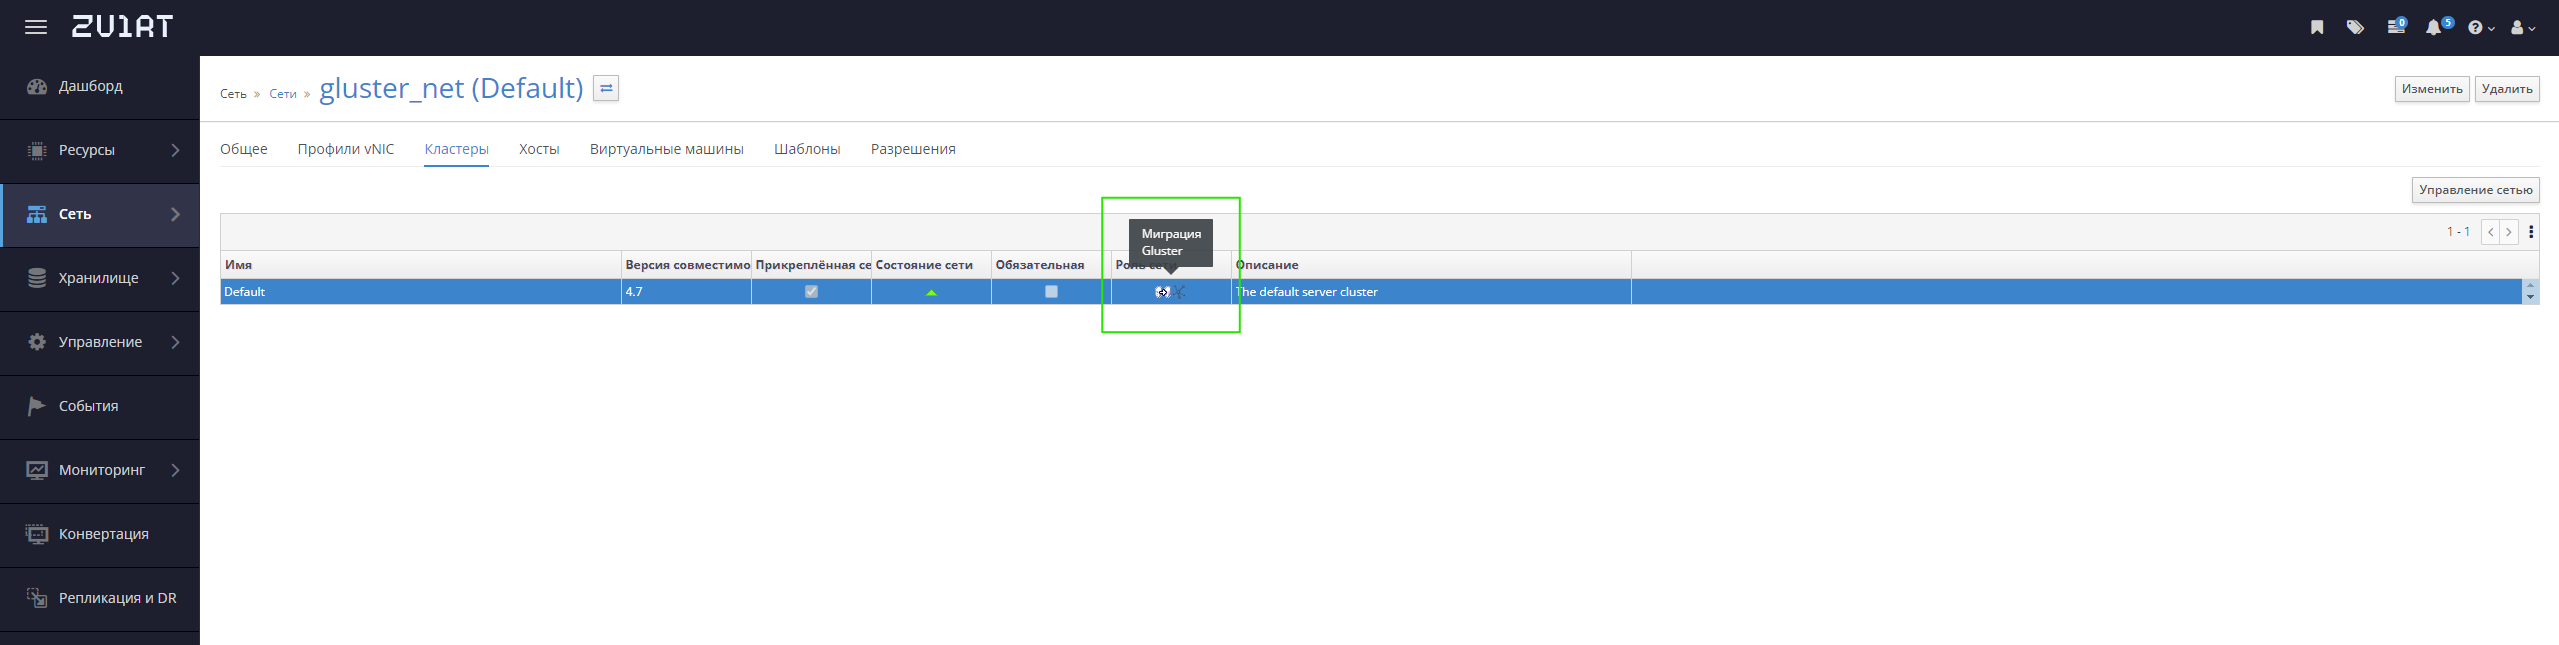The image size is (2559, 645).
Task: Open the Репликация и DR menu item
Action: pos(100,599)
